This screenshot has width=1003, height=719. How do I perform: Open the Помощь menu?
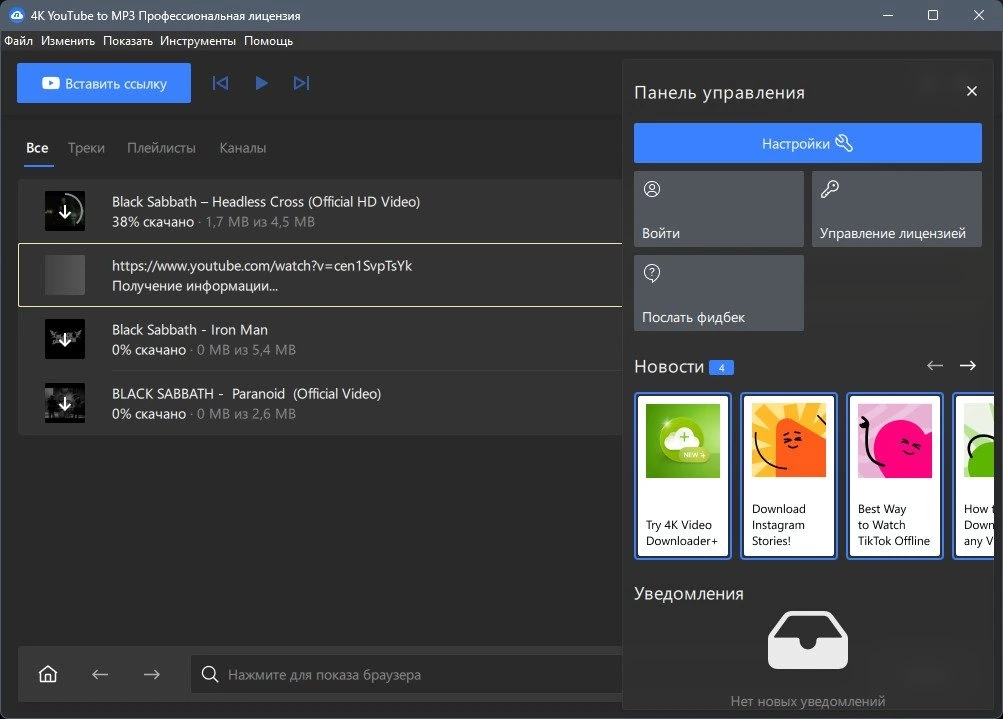[x=268, y=41]
